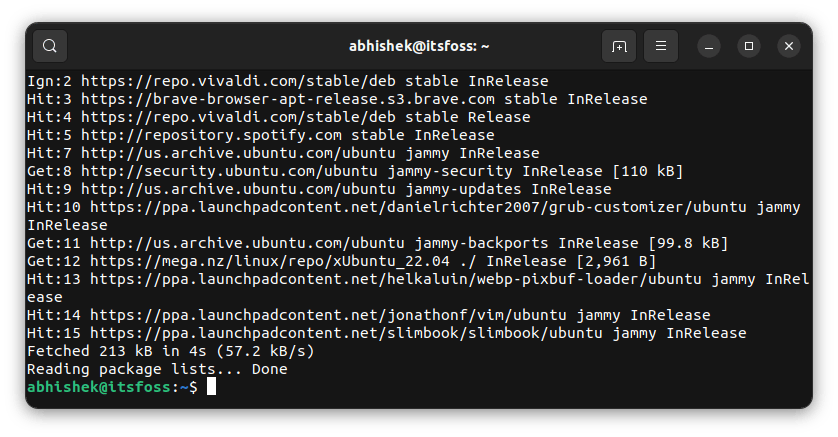Maximize the terminal window
Screen dimensions: 838x437
(748, 46)
